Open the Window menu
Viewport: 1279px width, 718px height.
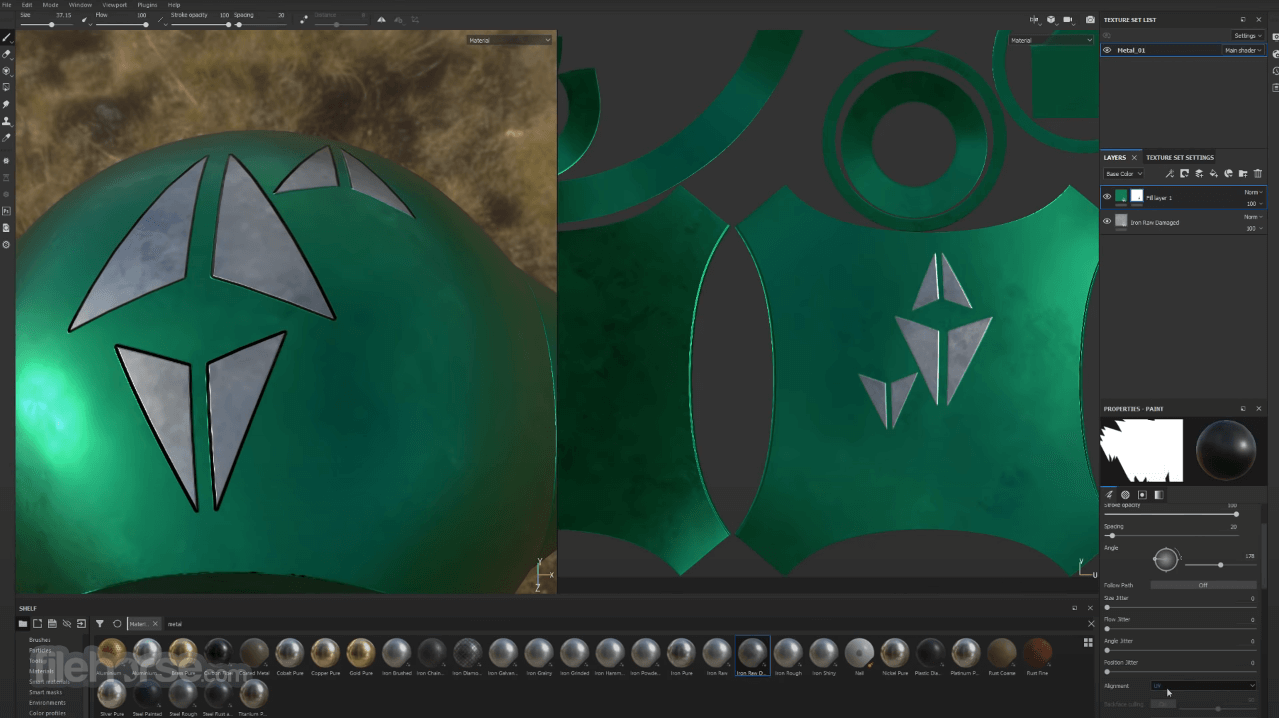[x=80, y=5]
